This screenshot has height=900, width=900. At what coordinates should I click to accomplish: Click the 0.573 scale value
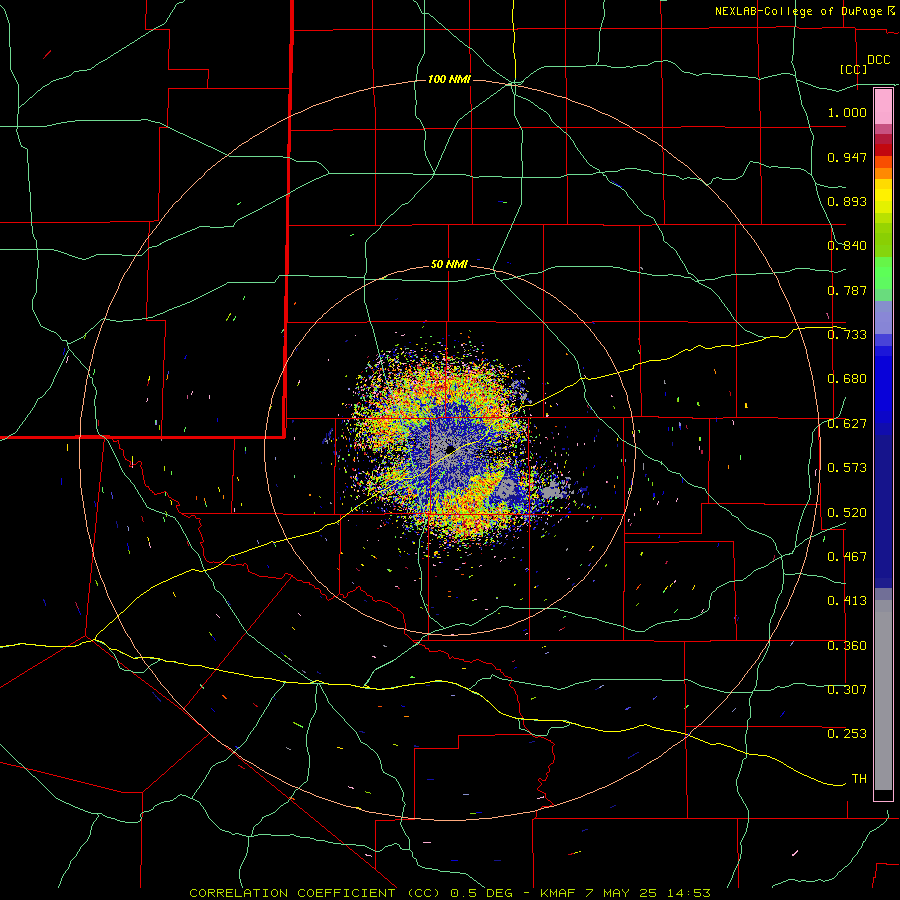pyautogui.click(x=847, y=468)
